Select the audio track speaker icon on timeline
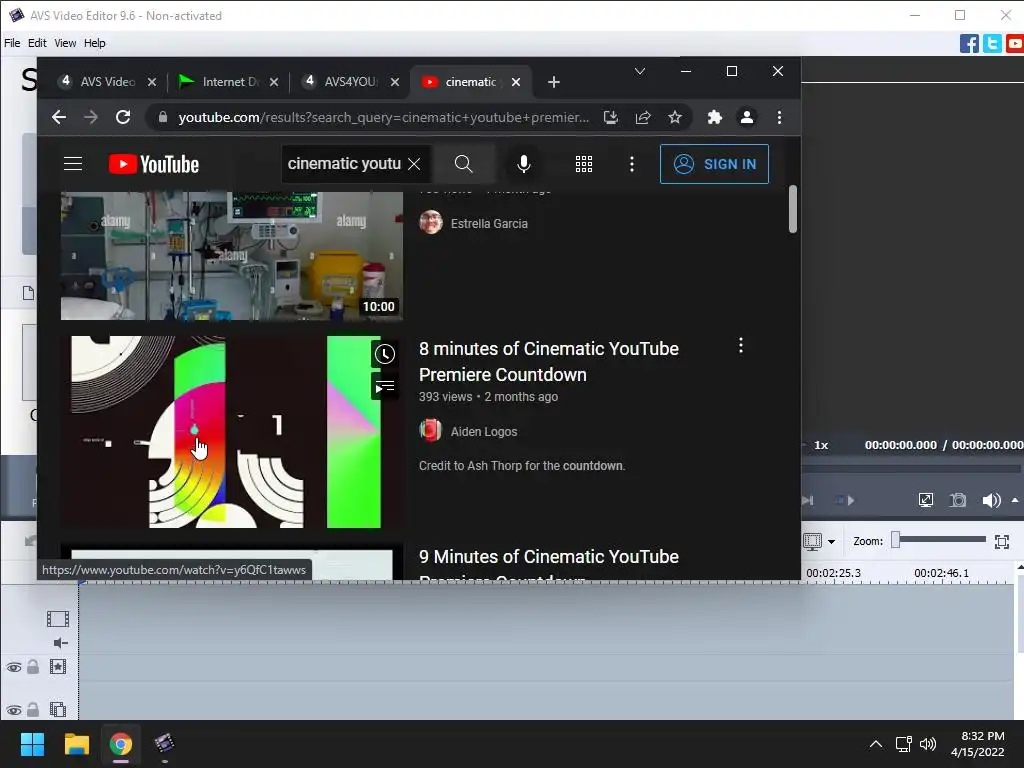This screenshot has width=1024, height=768. point(60,643)
